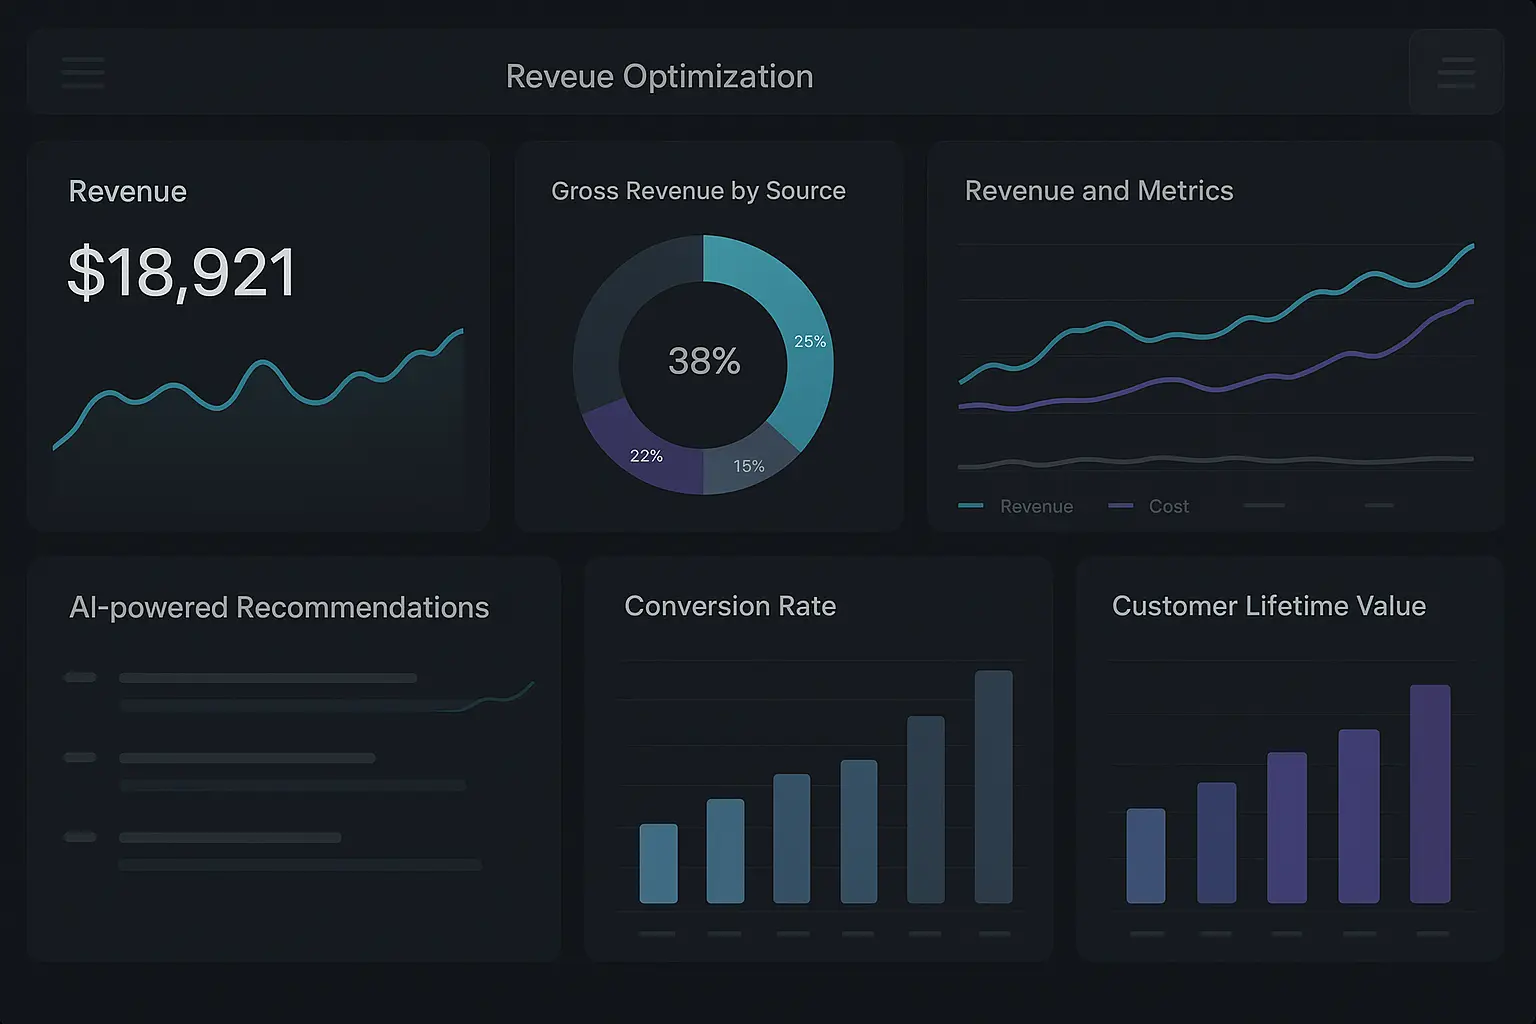The height and width of the screenshot is (1024, 1536).
Task: Toggle the Cost legend item
Action: coord(1150,506)
